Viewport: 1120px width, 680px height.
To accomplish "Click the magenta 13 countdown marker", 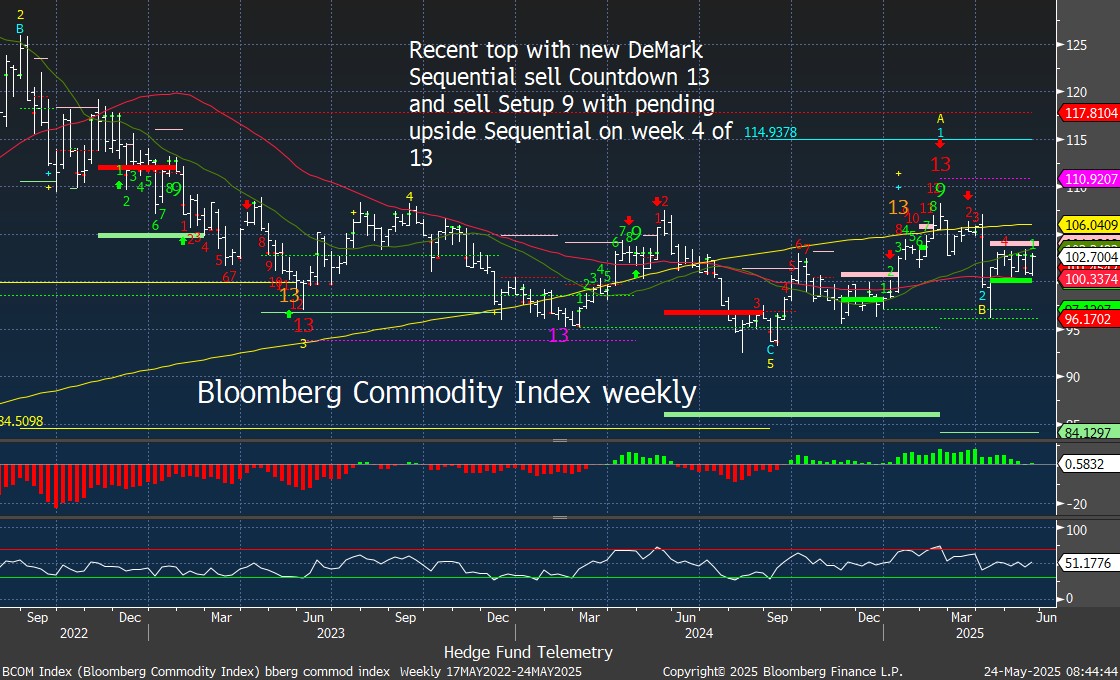I will [x=558, y=335].
